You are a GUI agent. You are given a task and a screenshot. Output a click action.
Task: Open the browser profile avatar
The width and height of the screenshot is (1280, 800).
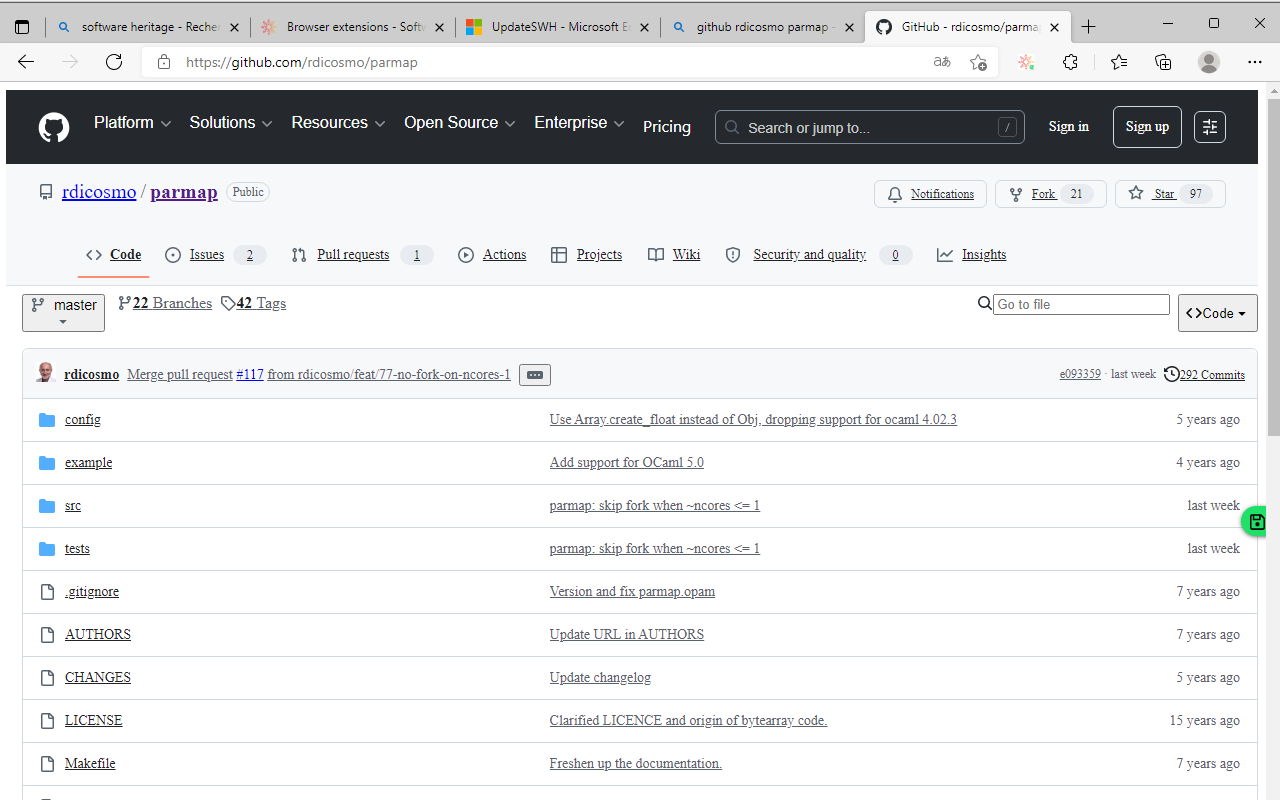(1209, 62)
